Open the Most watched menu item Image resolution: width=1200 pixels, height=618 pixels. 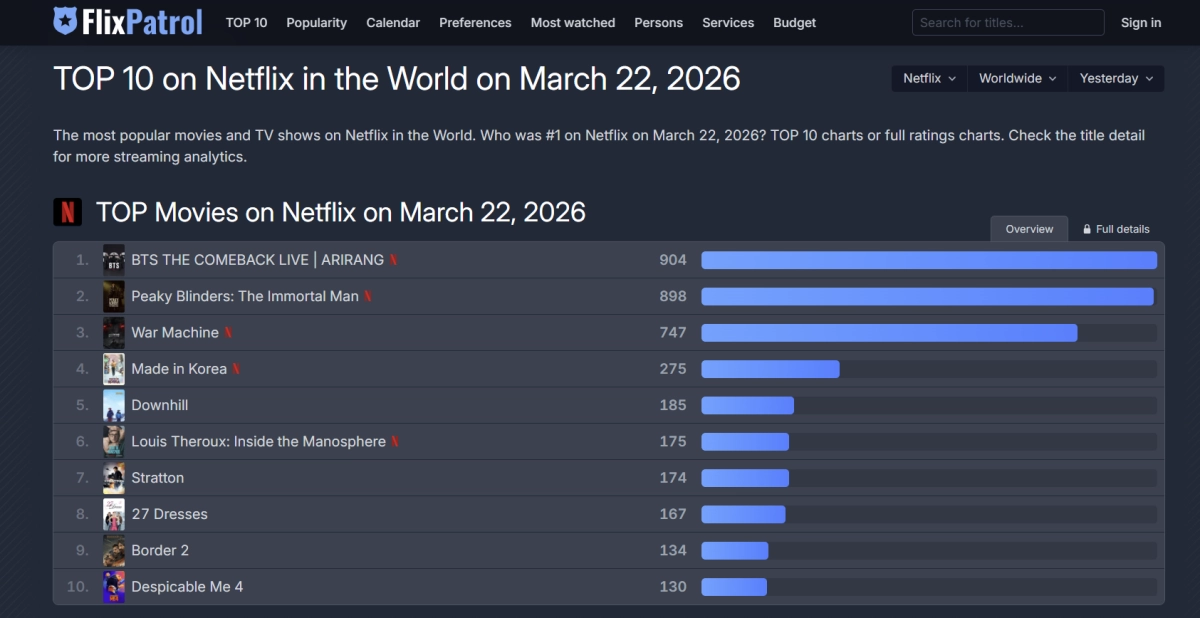pos(573,22)
